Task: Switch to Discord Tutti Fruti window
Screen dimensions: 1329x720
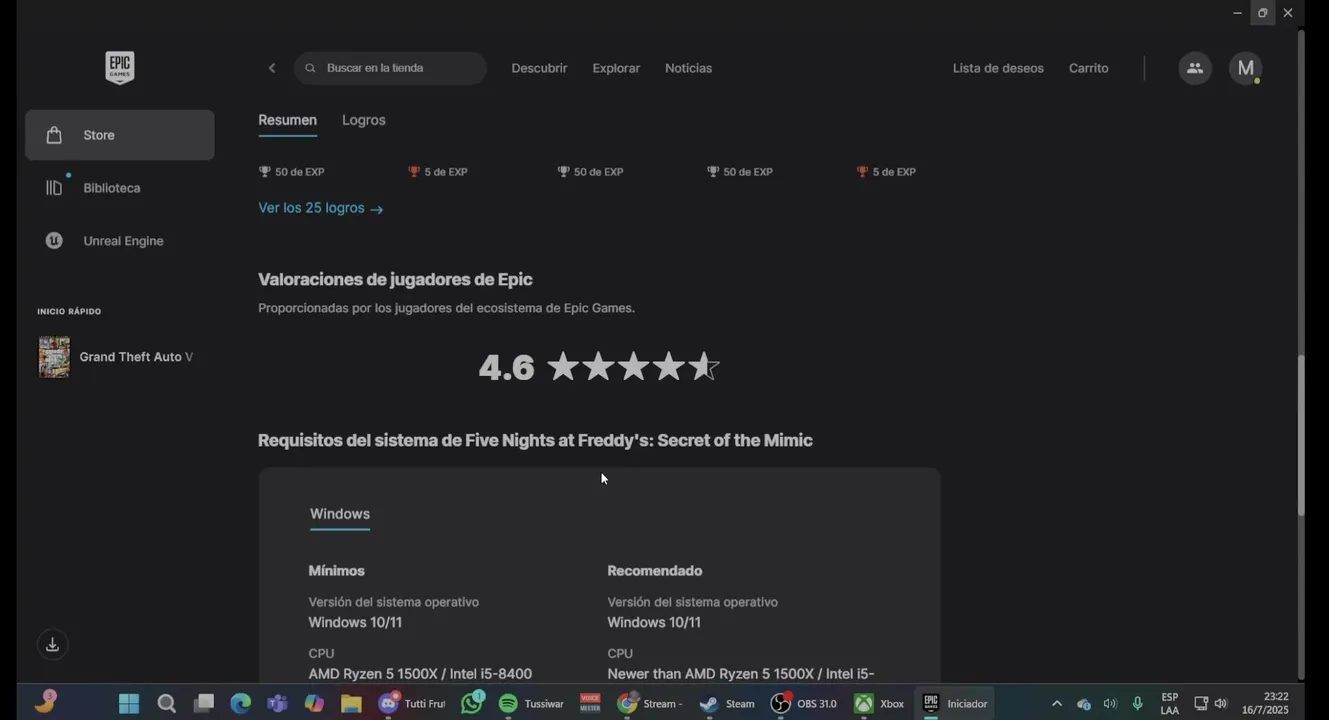Action: pyautogui.click(x=412, y=704)
